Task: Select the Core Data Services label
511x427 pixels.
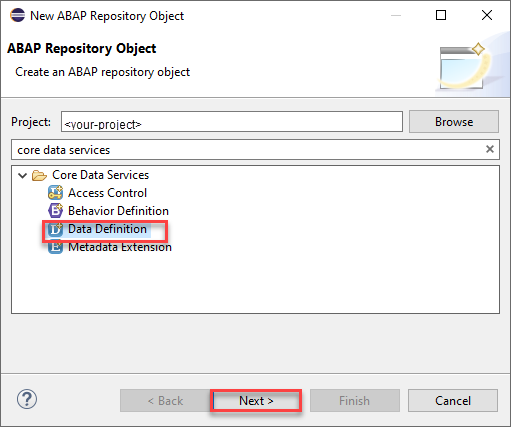Action: 100,175
